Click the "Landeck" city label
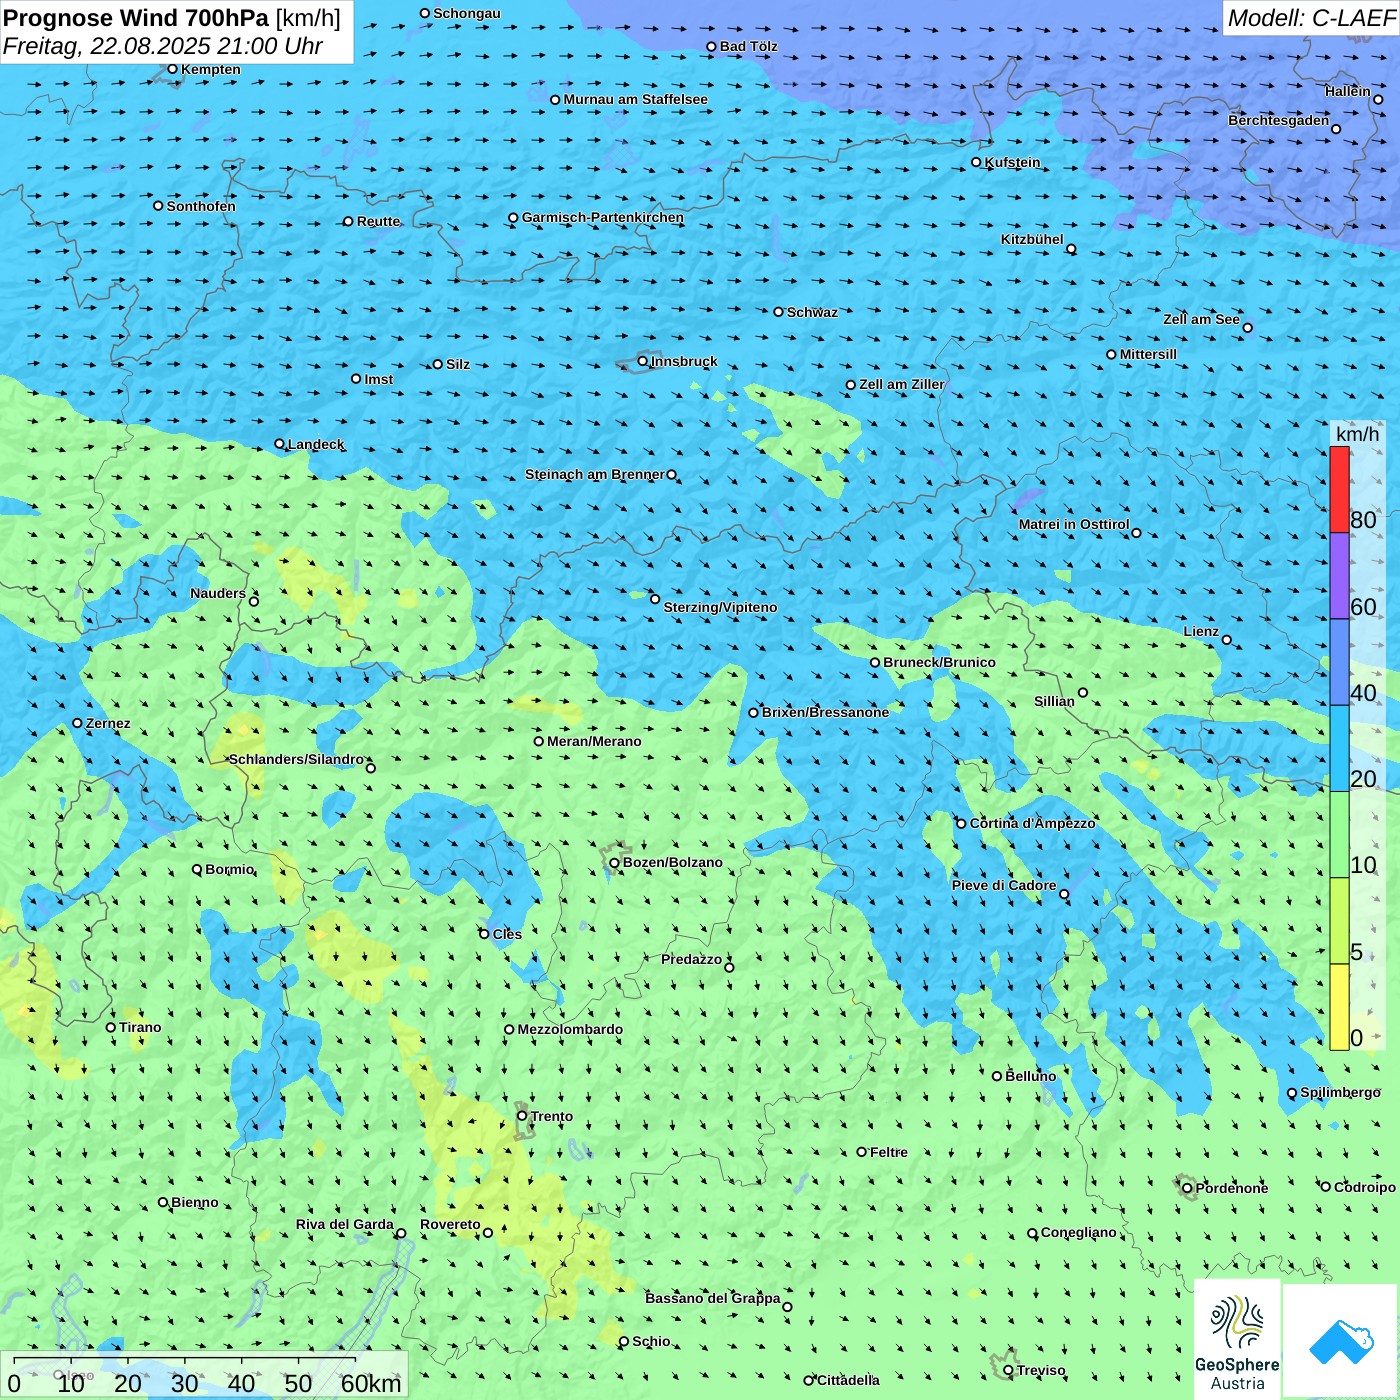 [316, 444]
